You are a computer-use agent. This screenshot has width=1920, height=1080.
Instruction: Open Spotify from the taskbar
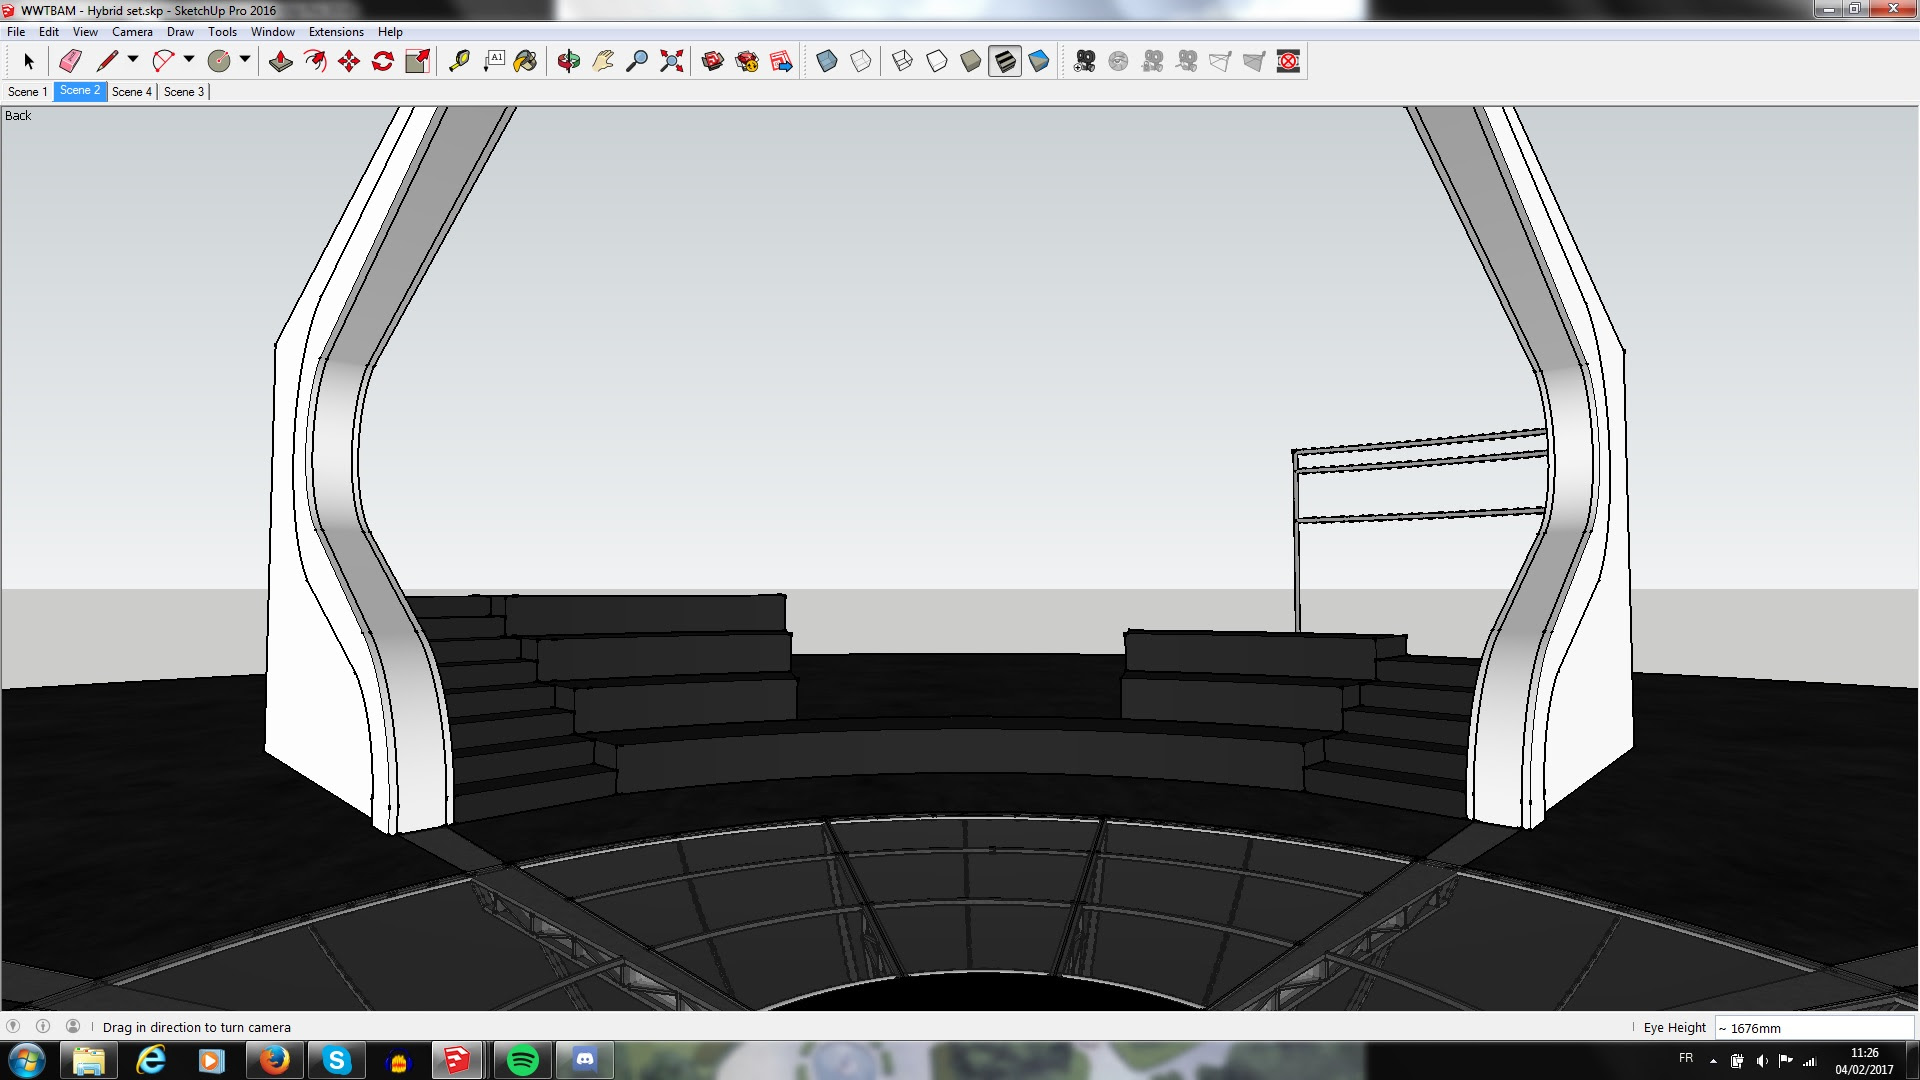522,1060
